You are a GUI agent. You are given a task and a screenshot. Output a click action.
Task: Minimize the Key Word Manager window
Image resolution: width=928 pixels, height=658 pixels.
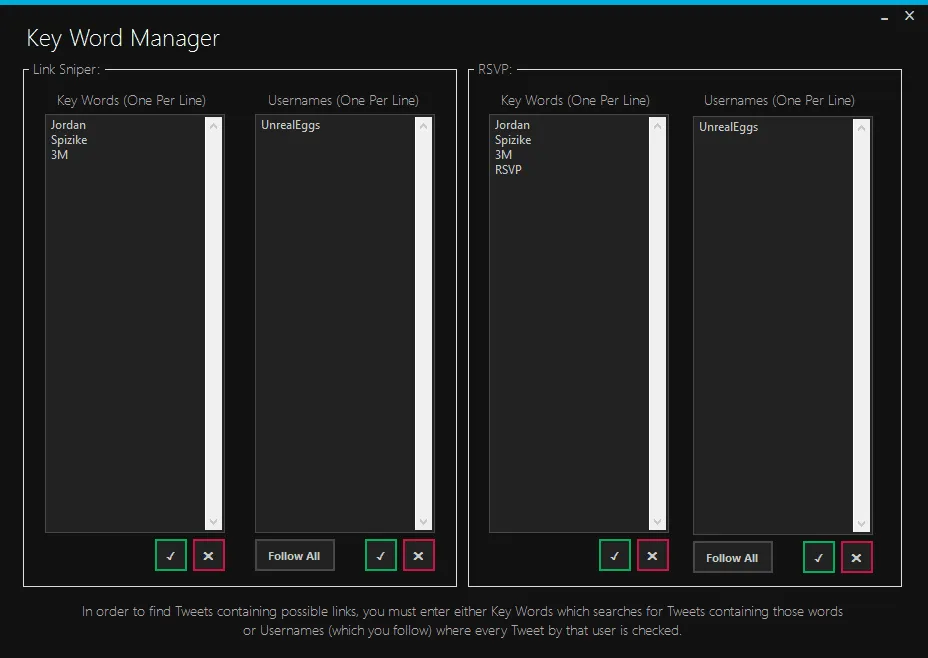(x=883, y=17)
